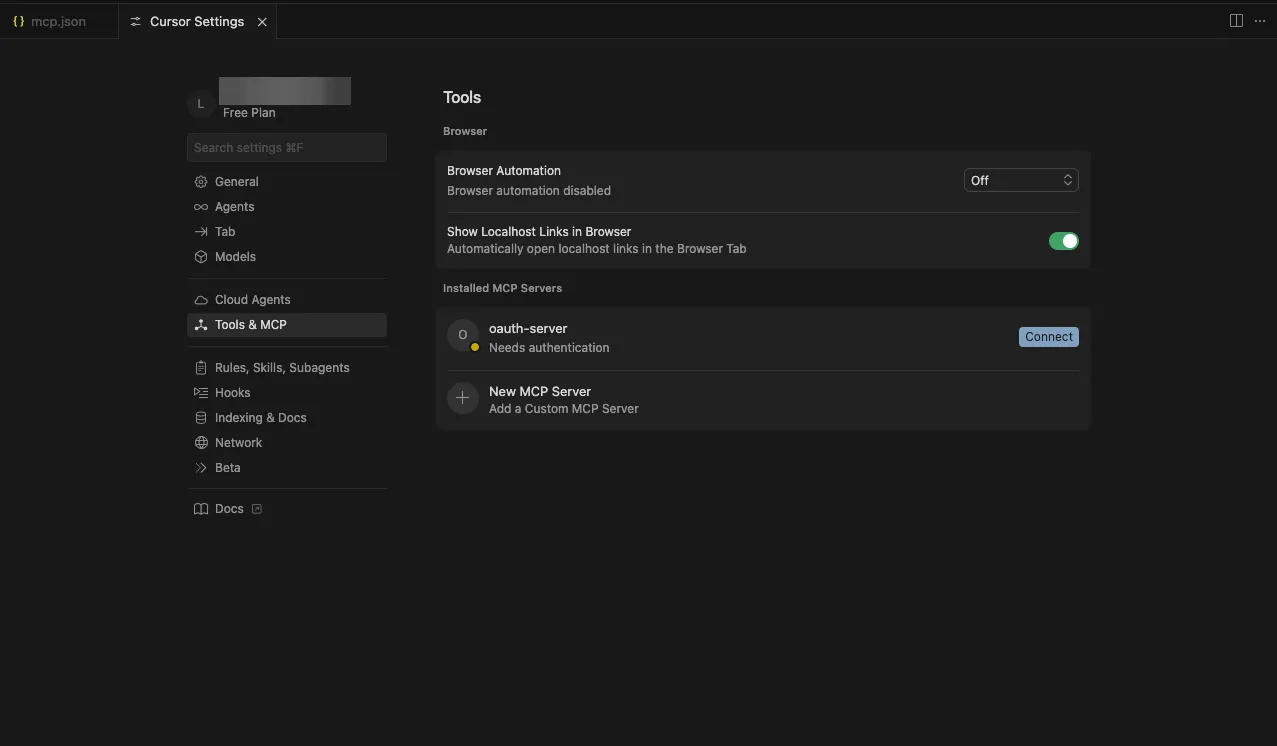
Task: Click the Search settings input field
Action: point(286,147)
